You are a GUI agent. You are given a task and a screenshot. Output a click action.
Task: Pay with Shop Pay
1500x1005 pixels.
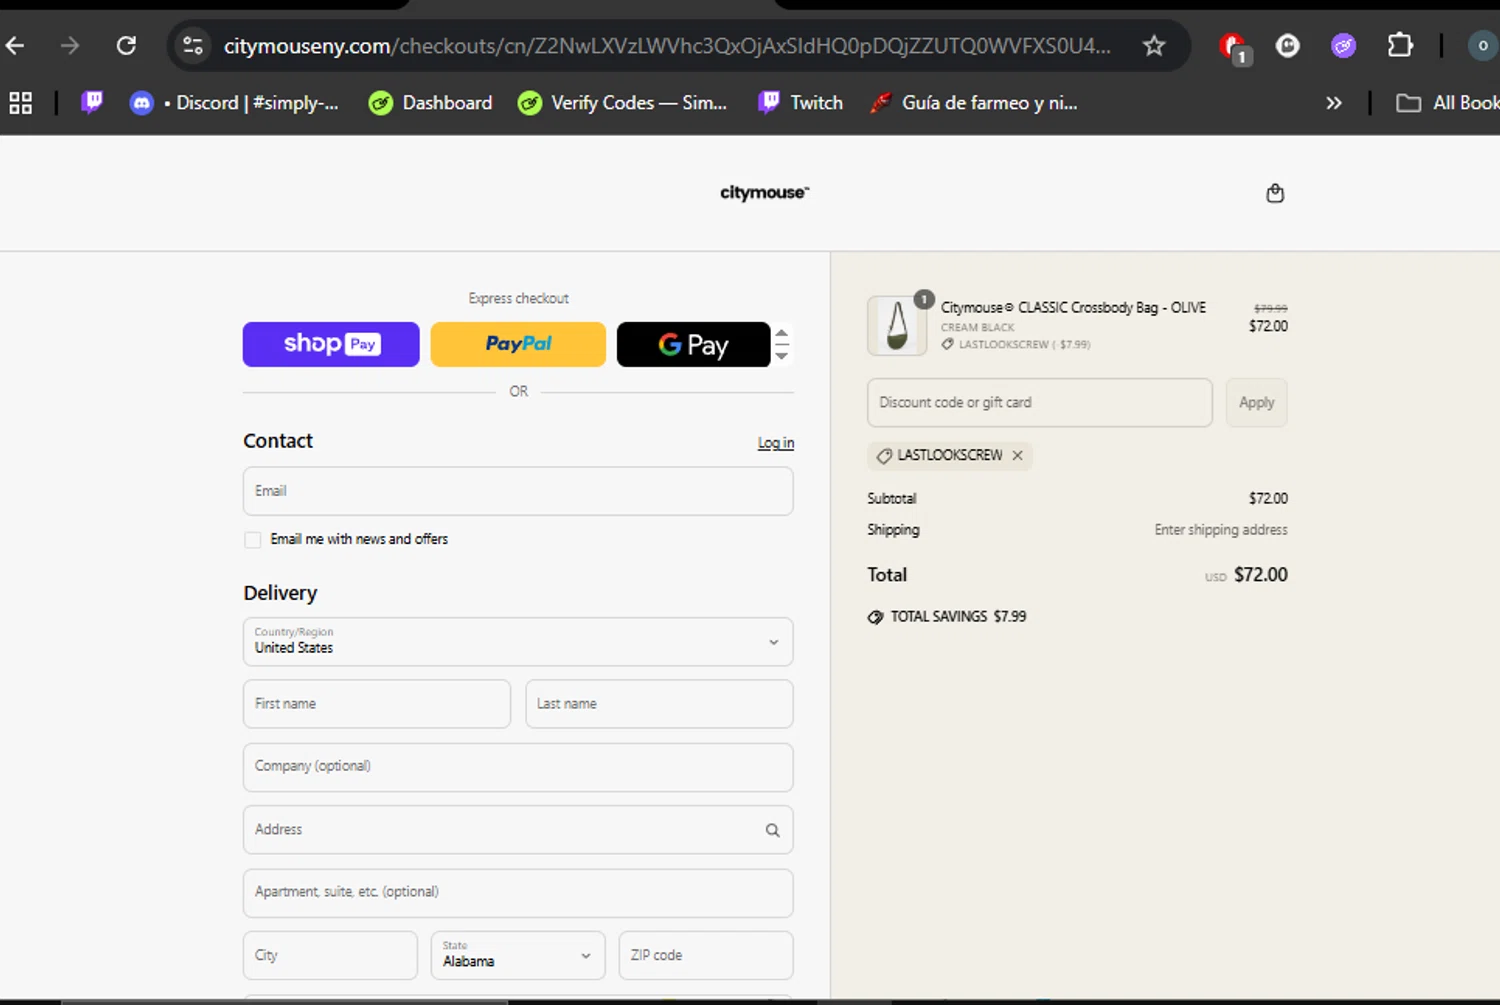331,344
